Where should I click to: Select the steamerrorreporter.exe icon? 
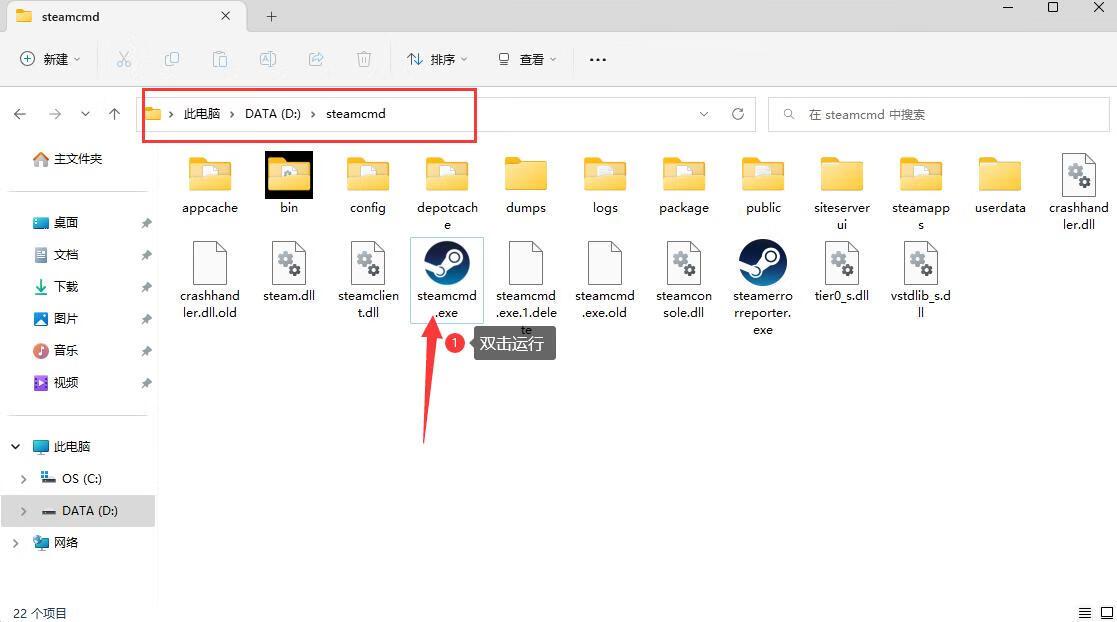click(762, 264)
